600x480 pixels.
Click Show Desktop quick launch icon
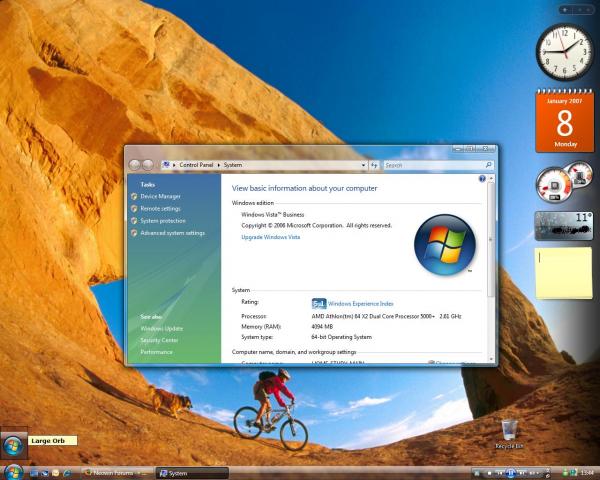pos(34,473)
